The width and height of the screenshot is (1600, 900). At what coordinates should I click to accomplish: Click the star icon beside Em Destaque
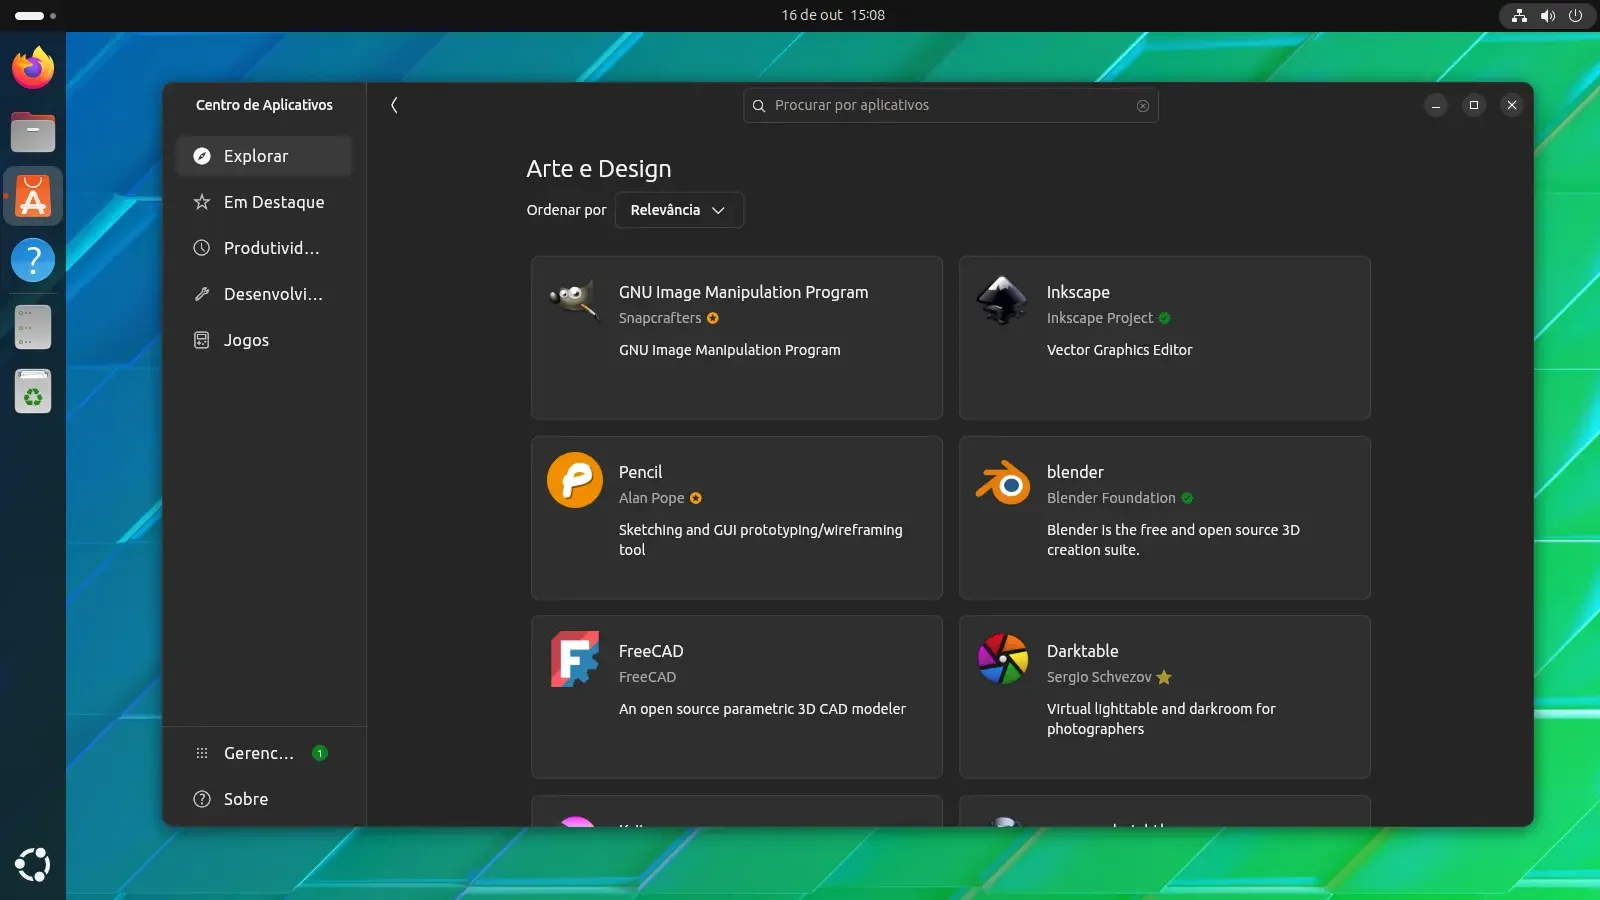(202, 202)
